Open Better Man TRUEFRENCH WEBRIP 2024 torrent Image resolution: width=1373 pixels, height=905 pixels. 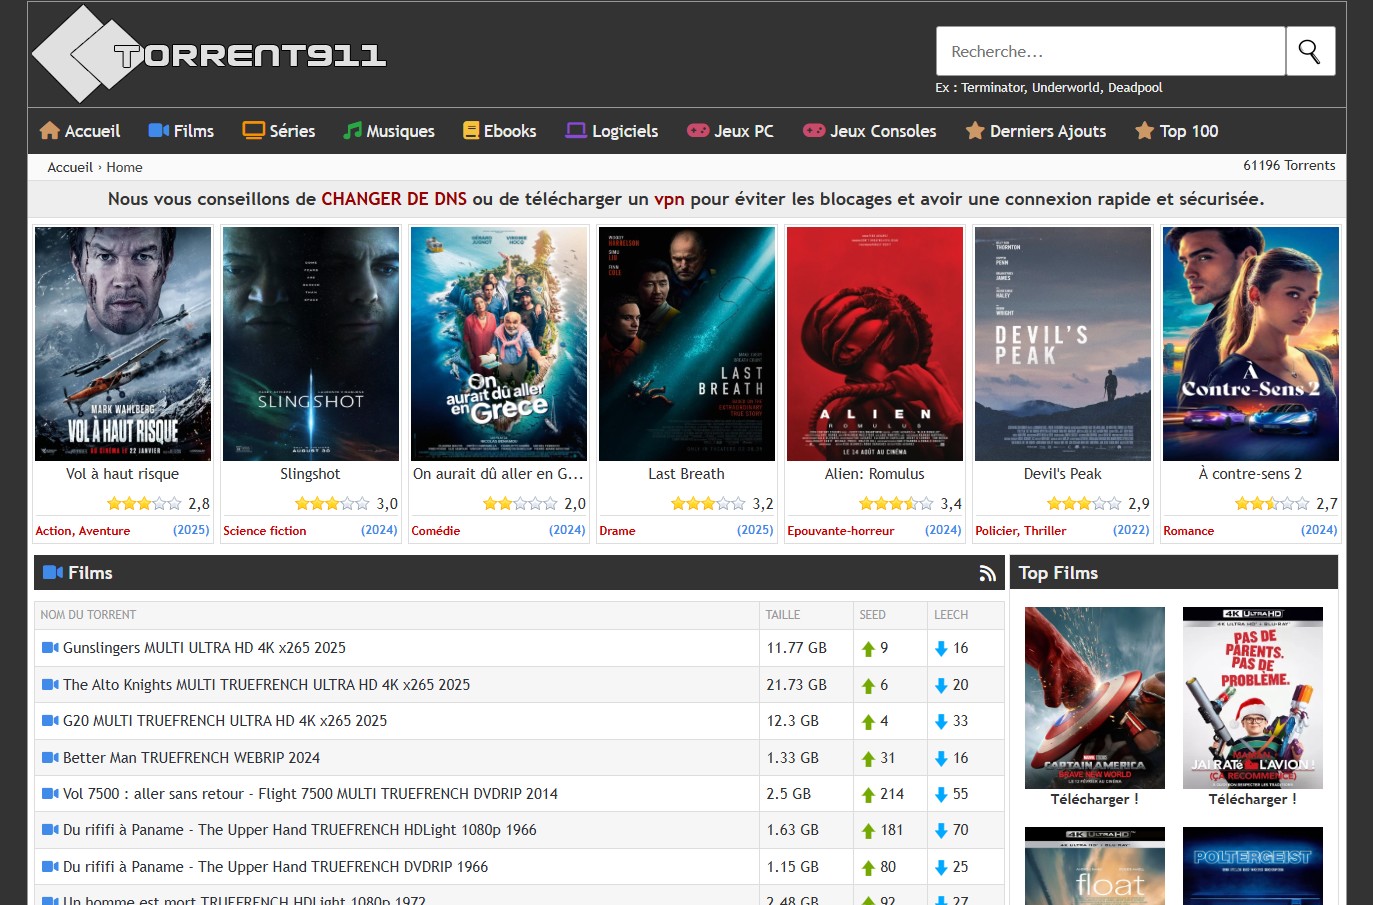click(x=191, y=758)
